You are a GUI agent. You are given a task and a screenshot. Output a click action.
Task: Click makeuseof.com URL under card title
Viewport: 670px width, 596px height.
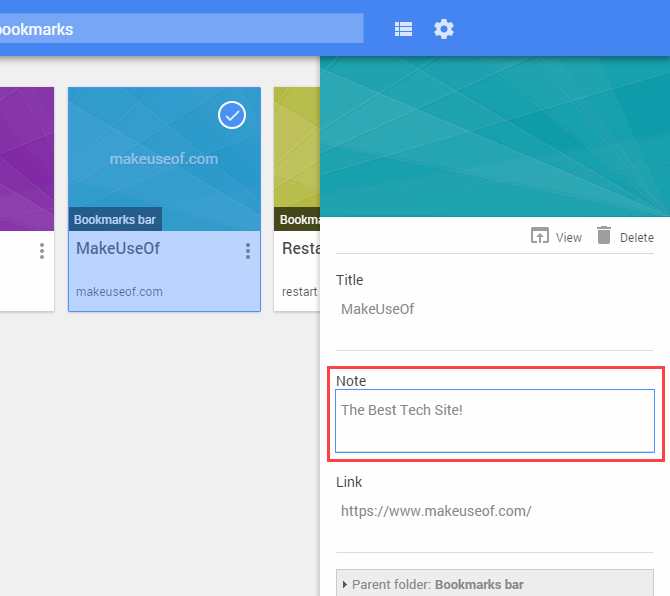click(x=119, y=292)
